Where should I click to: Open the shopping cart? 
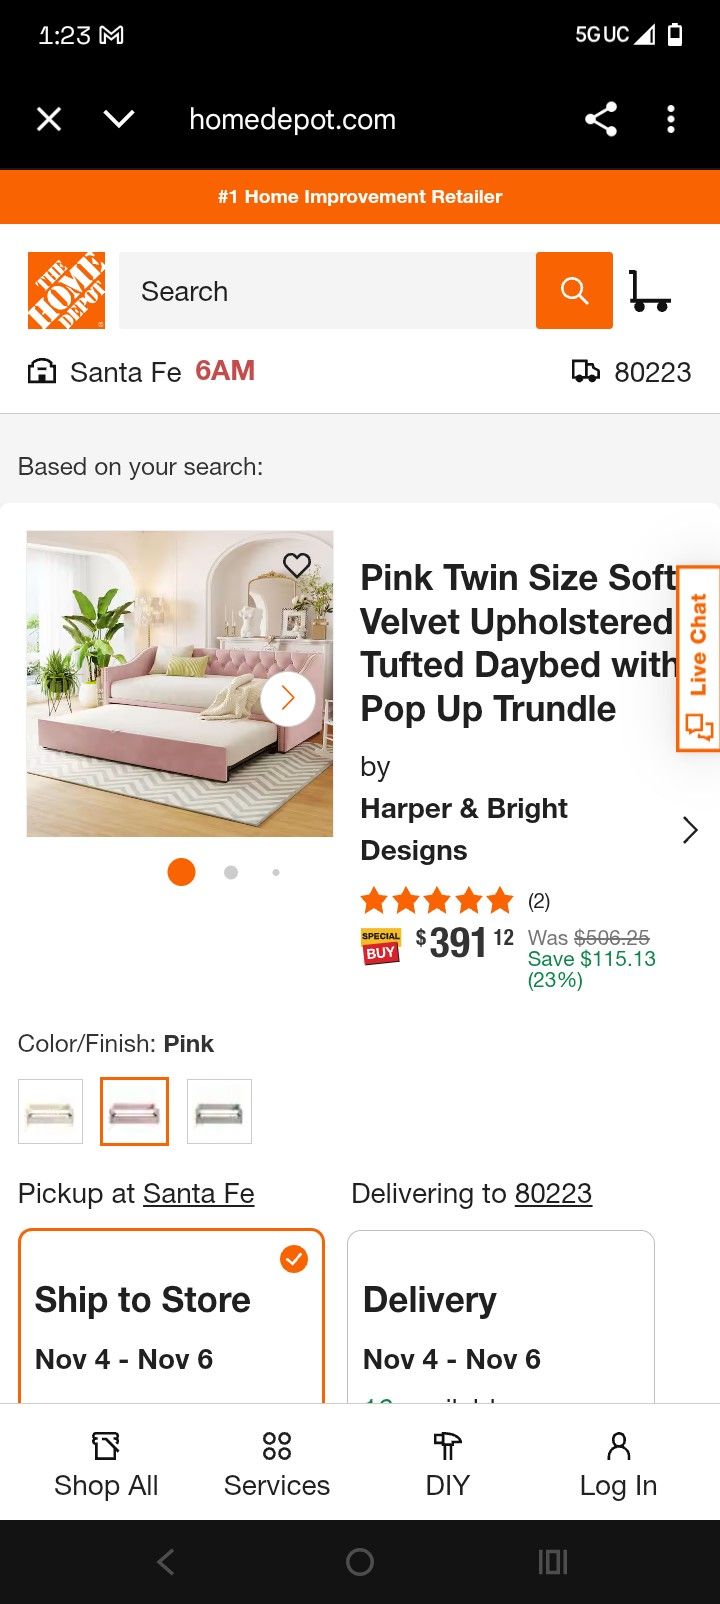[x=652, y=291]
